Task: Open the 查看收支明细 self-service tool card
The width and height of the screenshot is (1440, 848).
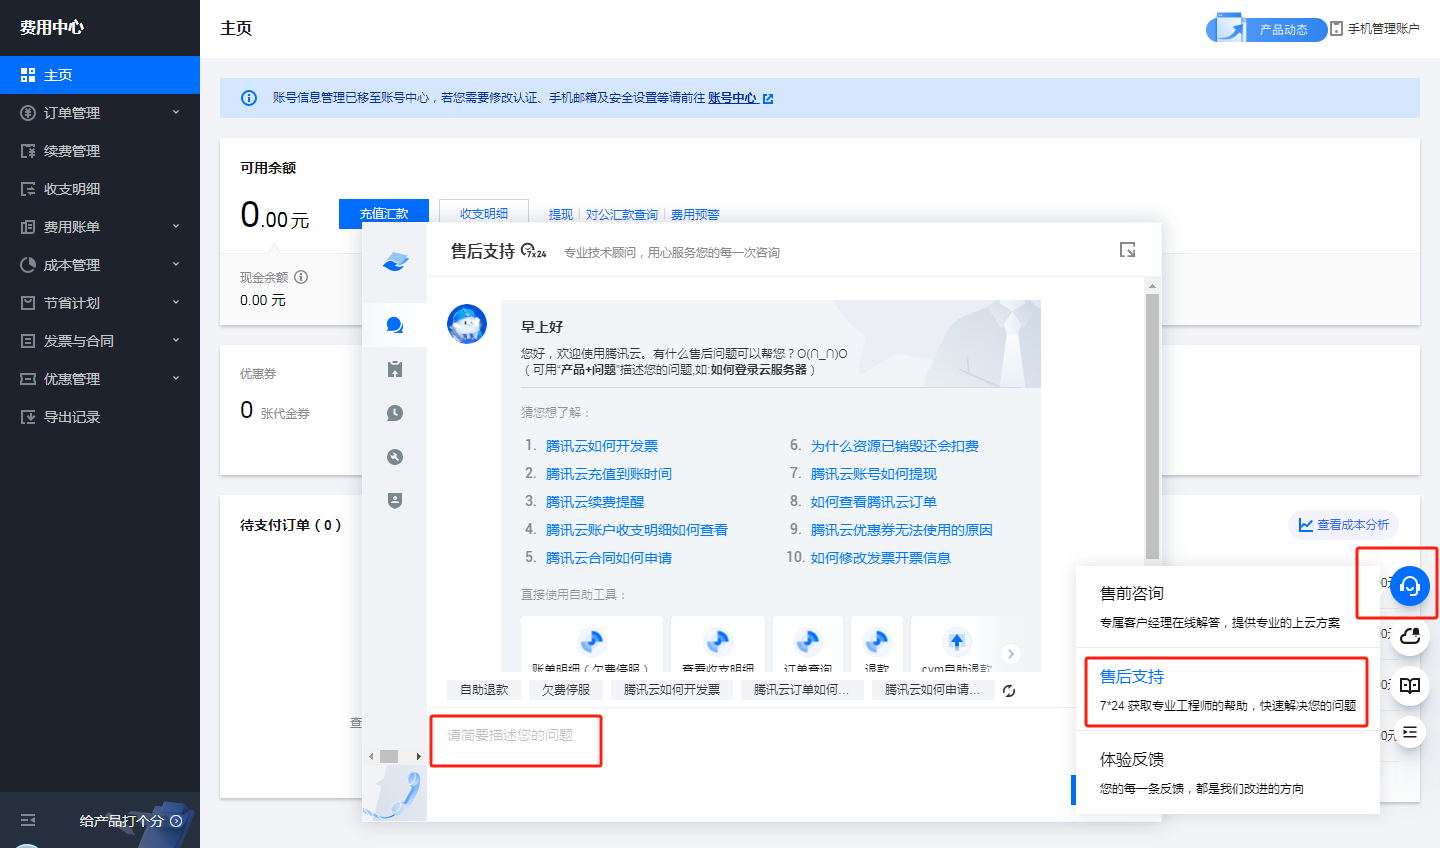Action: pyautogui.click(x=718, y=644)
